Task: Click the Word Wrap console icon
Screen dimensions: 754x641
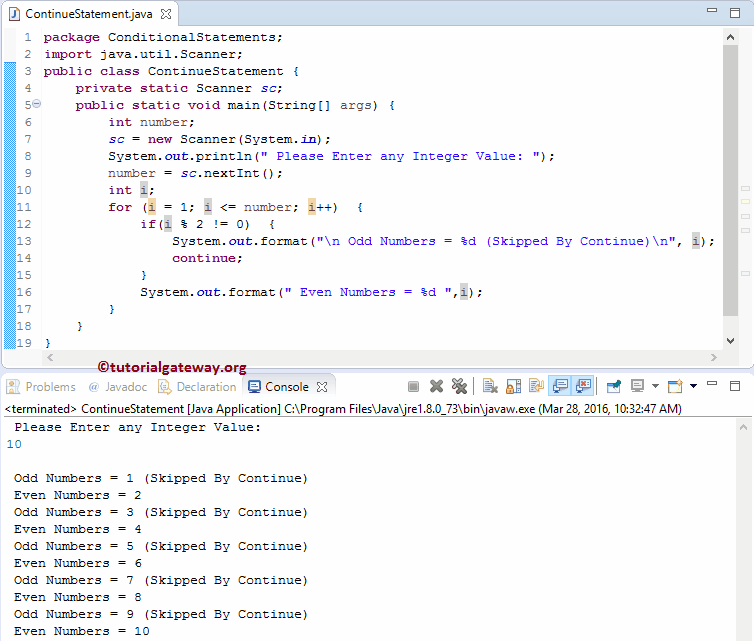Action: pyautogui.click(x=537, y=386)
